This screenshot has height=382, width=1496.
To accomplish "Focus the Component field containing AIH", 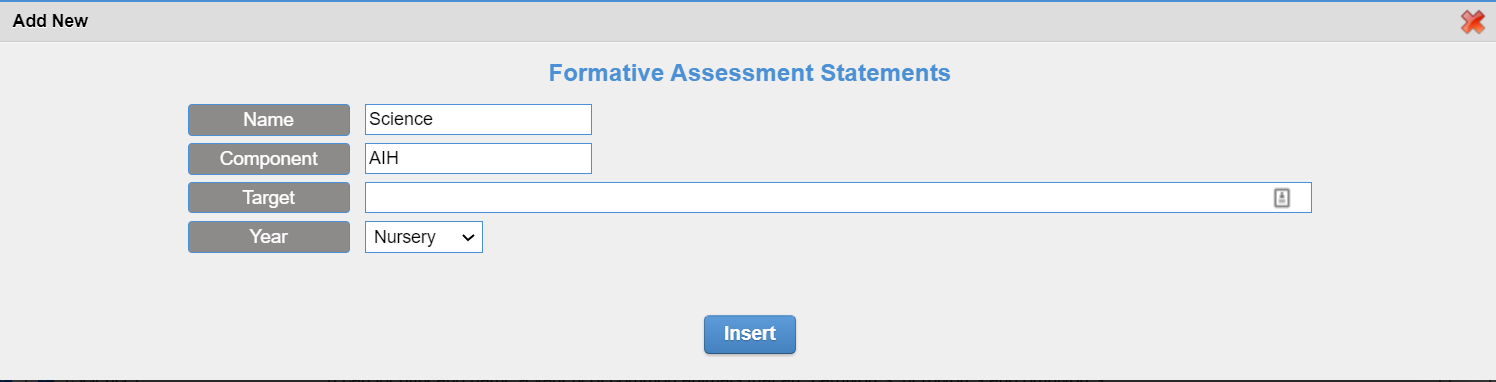I will pyautogui.click(x=478, y=158).
